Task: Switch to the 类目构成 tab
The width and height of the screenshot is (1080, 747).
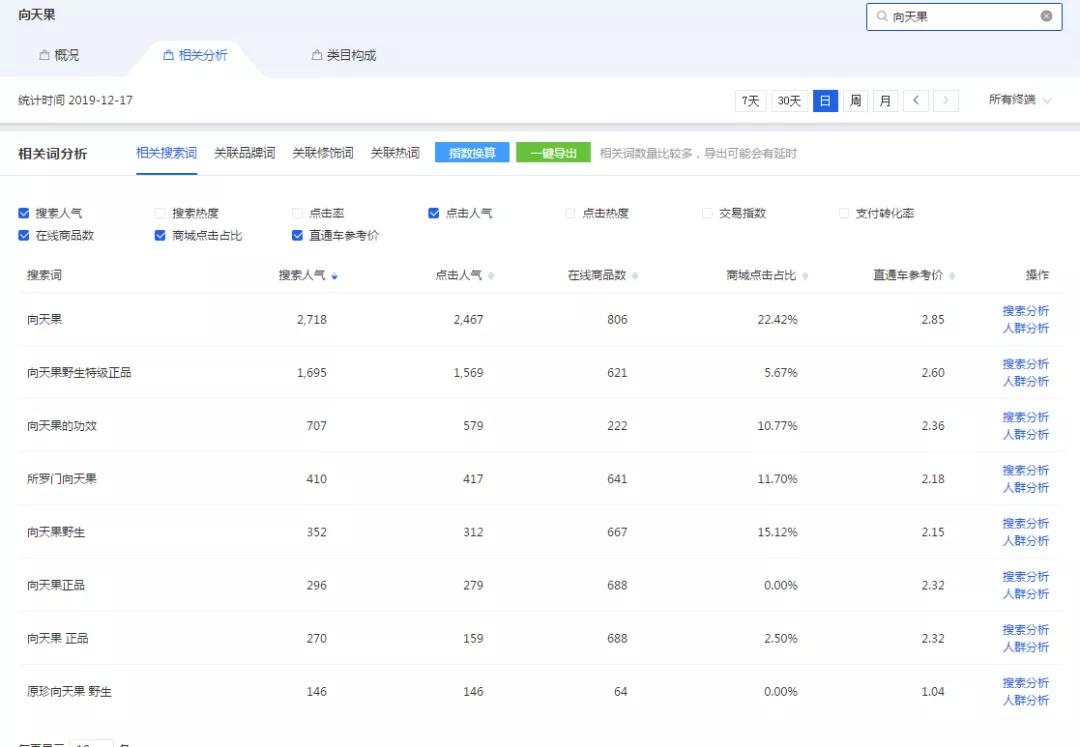Action: coord(340,55)
